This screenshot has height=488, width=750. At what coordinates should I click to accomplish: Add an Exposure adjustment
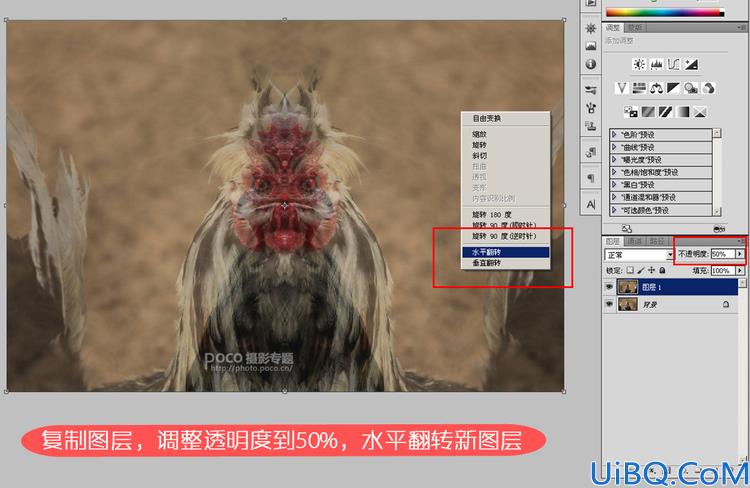691,64
